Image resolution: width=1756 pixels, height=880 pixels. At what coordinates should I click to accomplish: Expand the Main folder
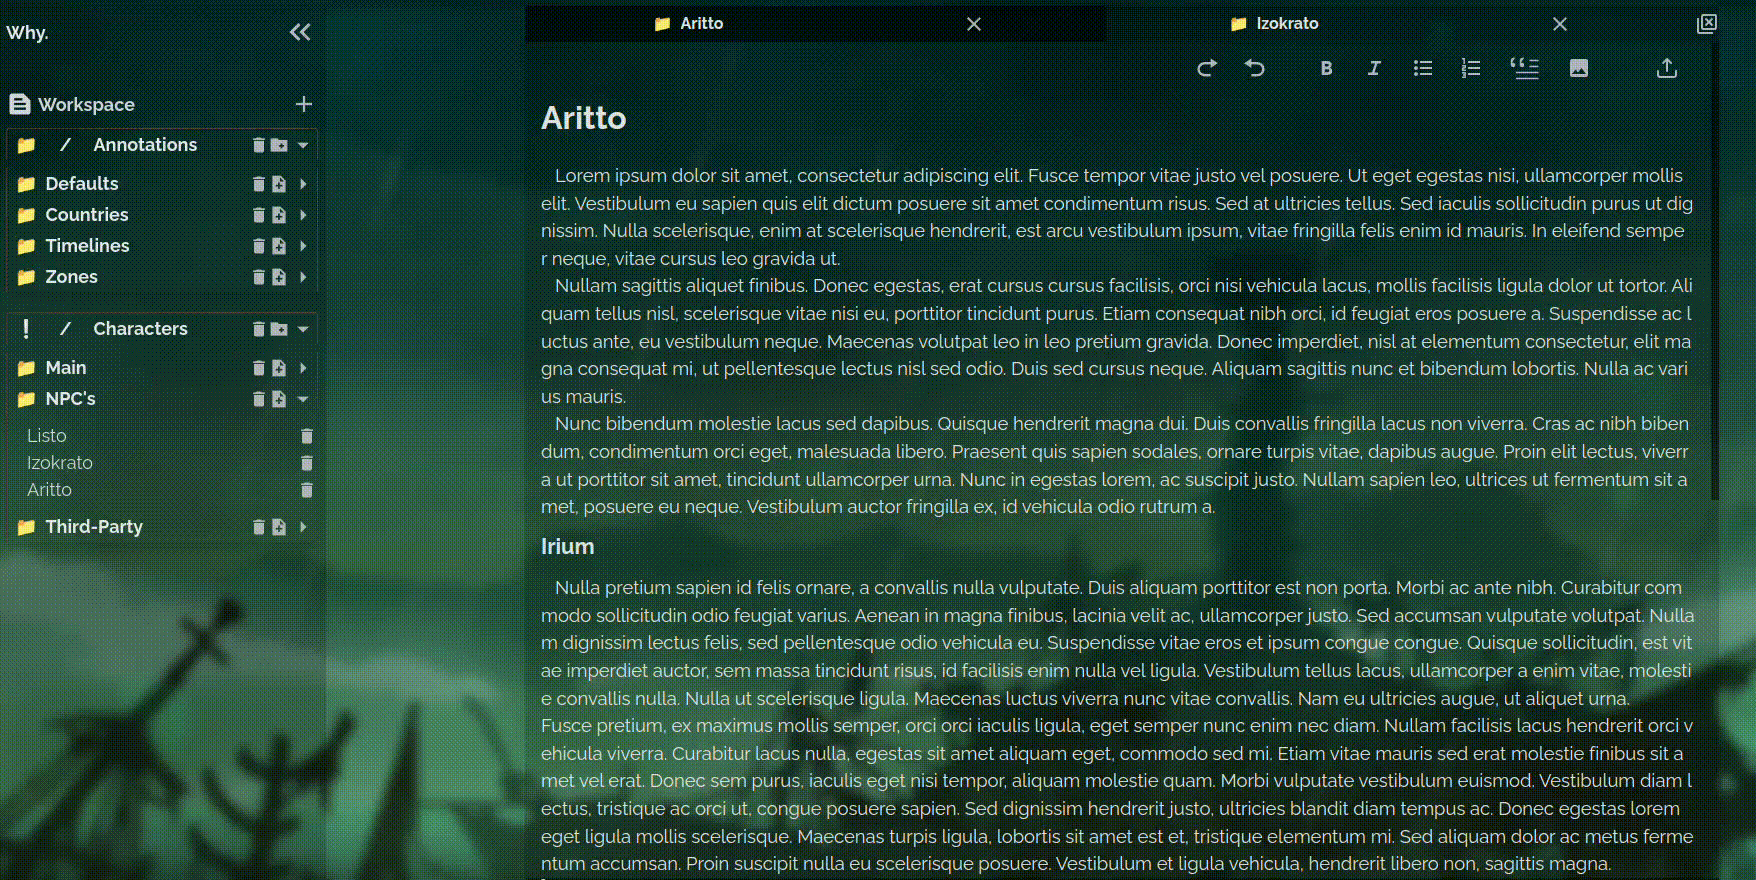click(303, 368)
